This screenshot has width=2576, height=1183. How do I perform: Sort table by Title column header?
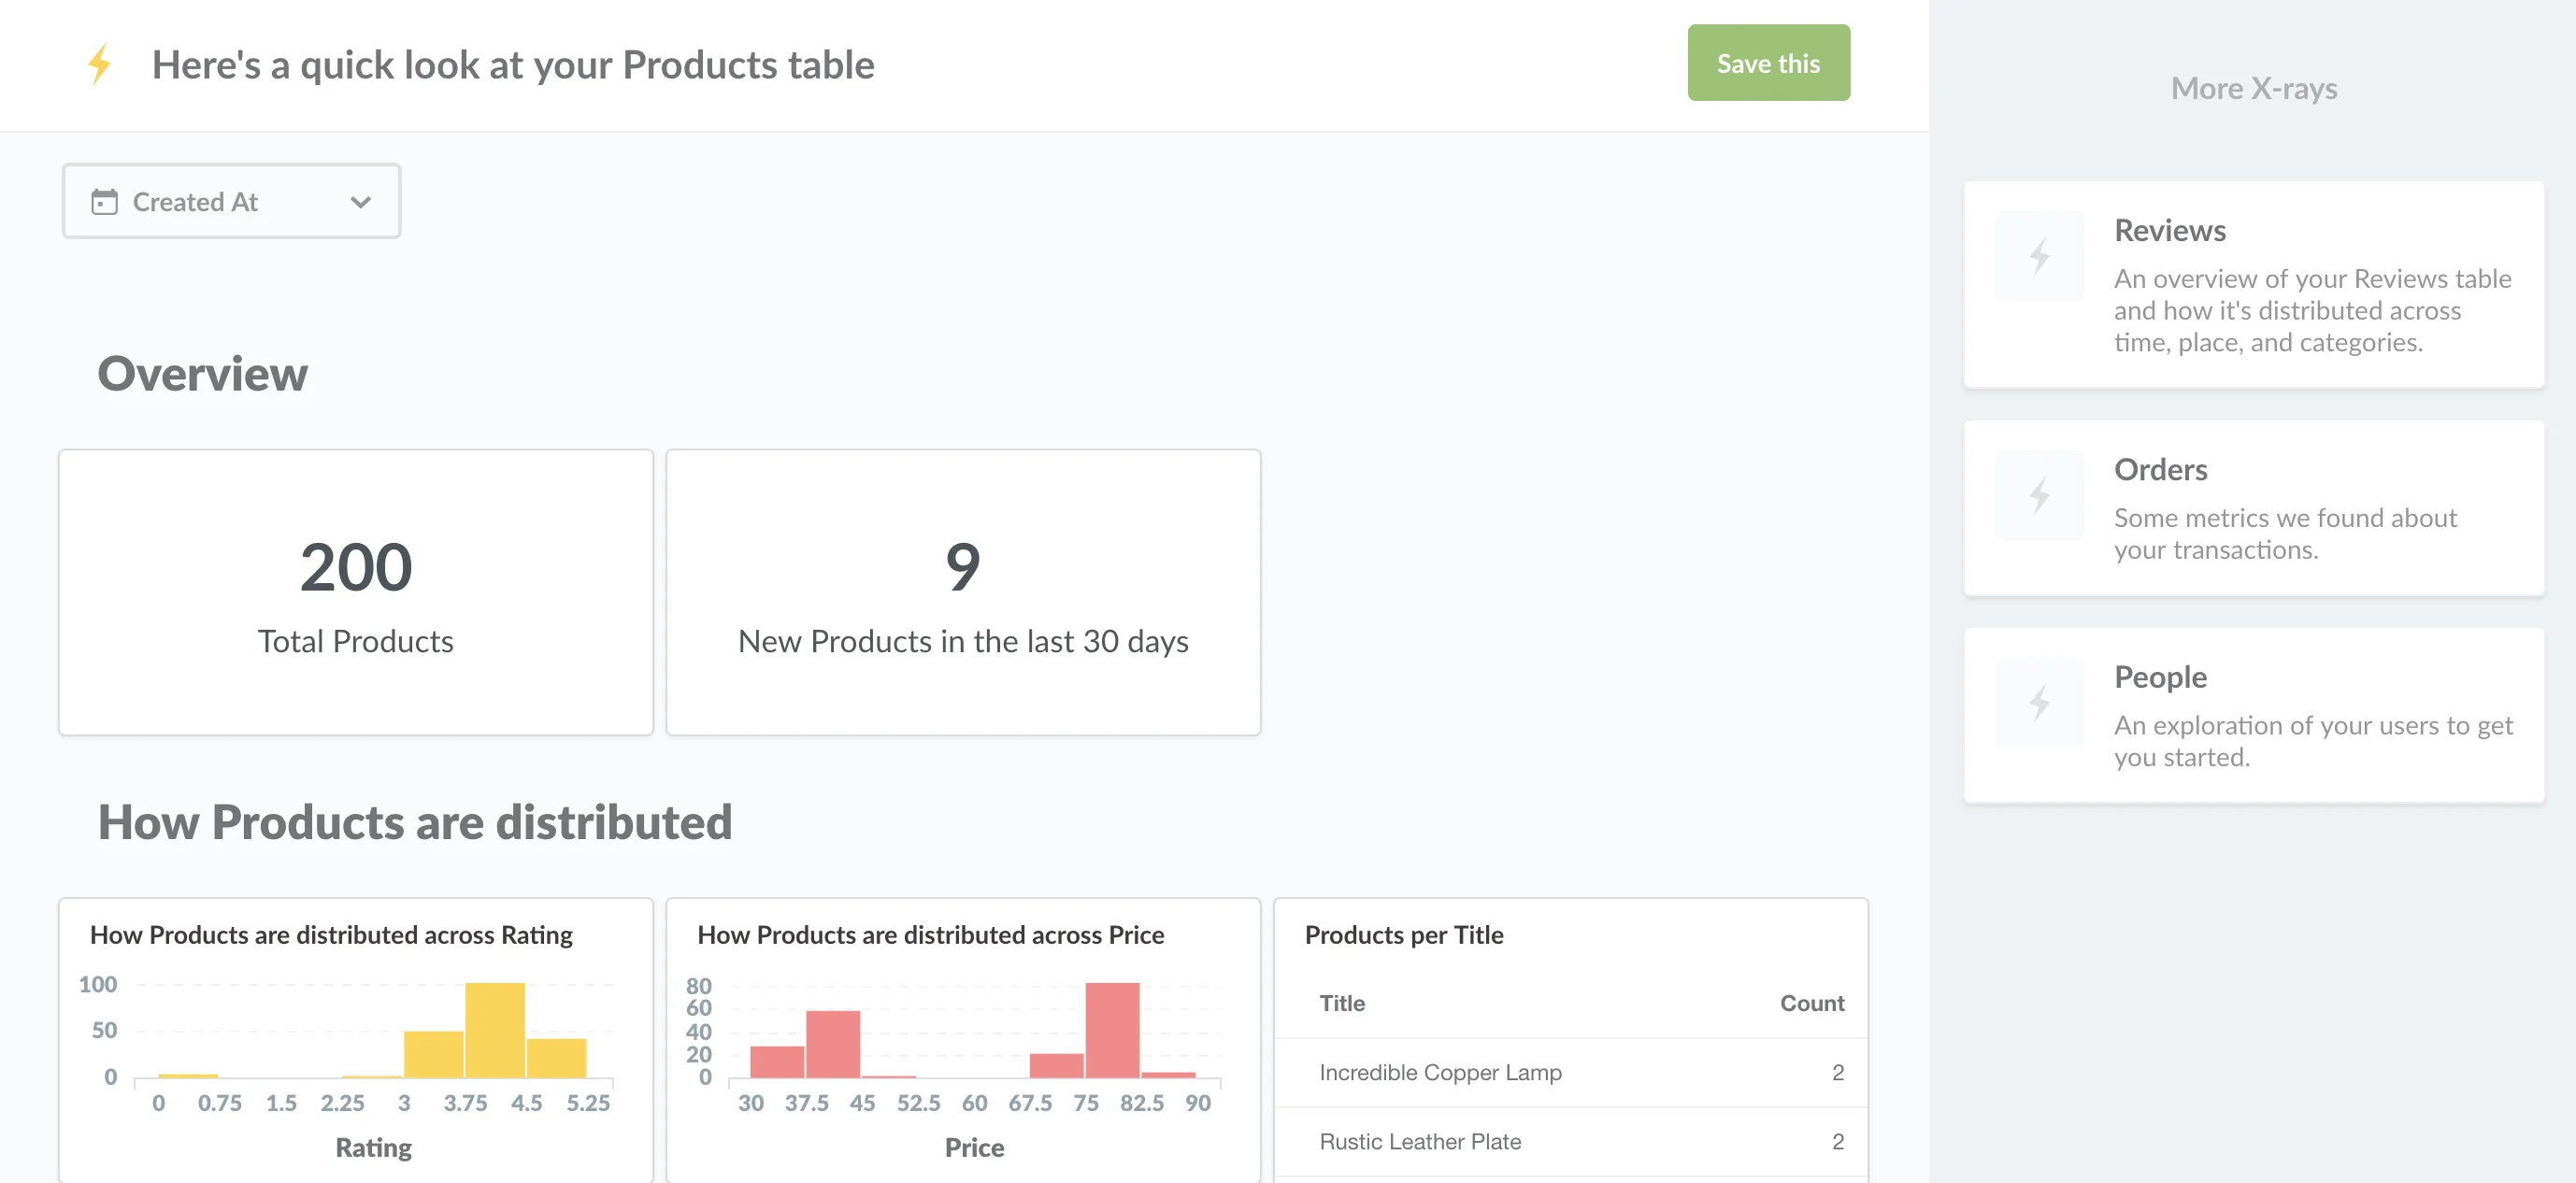pos(1342,1003)
